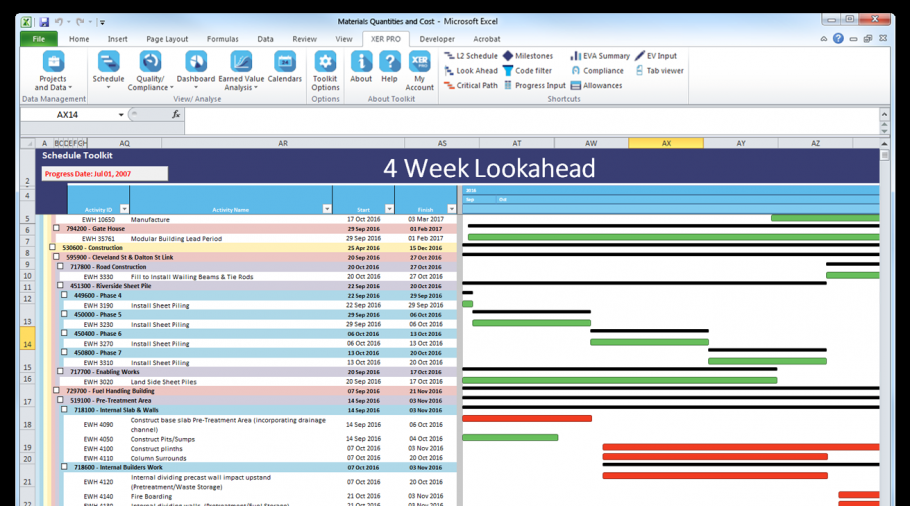
Task: Open the Activity ID filter dropdown
Action: point(124,209)
